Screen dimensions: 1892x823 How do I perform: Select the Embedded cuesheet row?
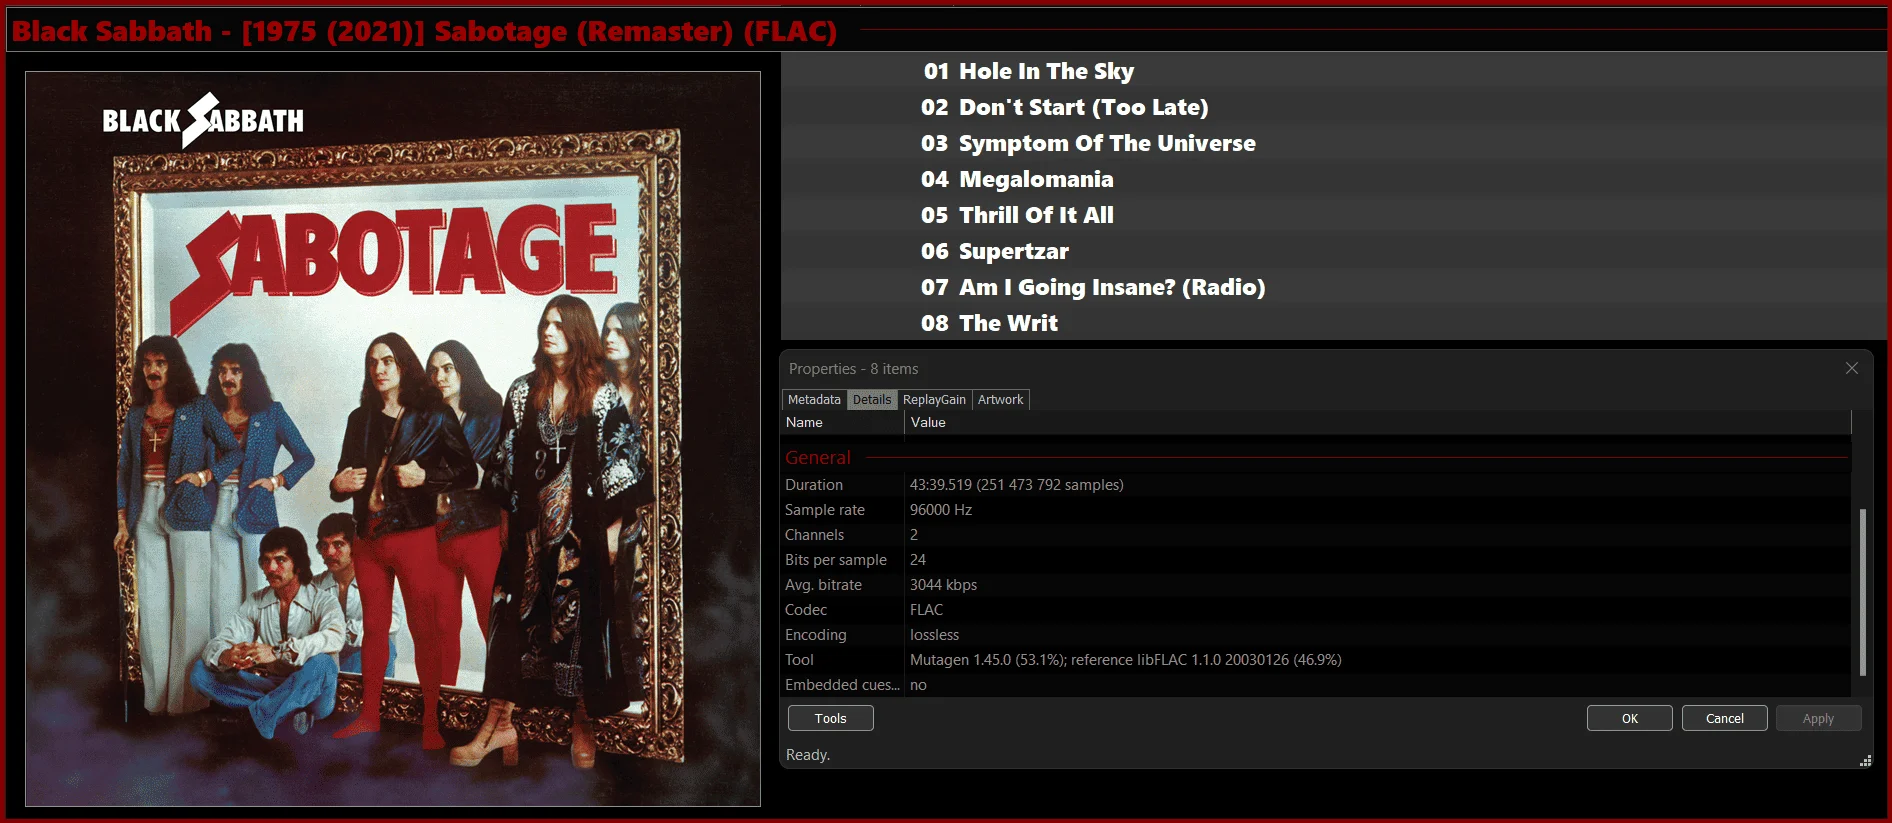1316,684
